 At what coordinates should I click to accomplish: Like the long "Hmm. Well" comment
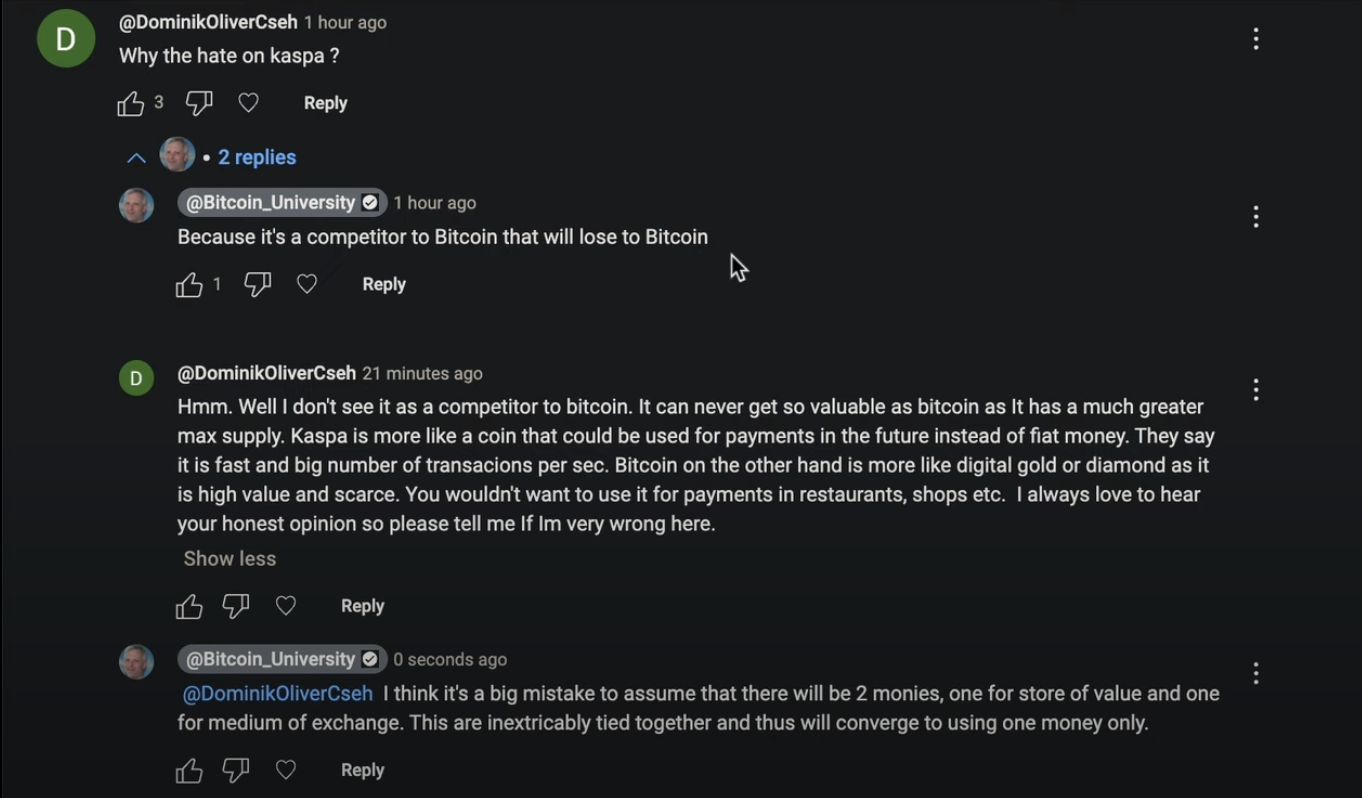pos(189,606)
